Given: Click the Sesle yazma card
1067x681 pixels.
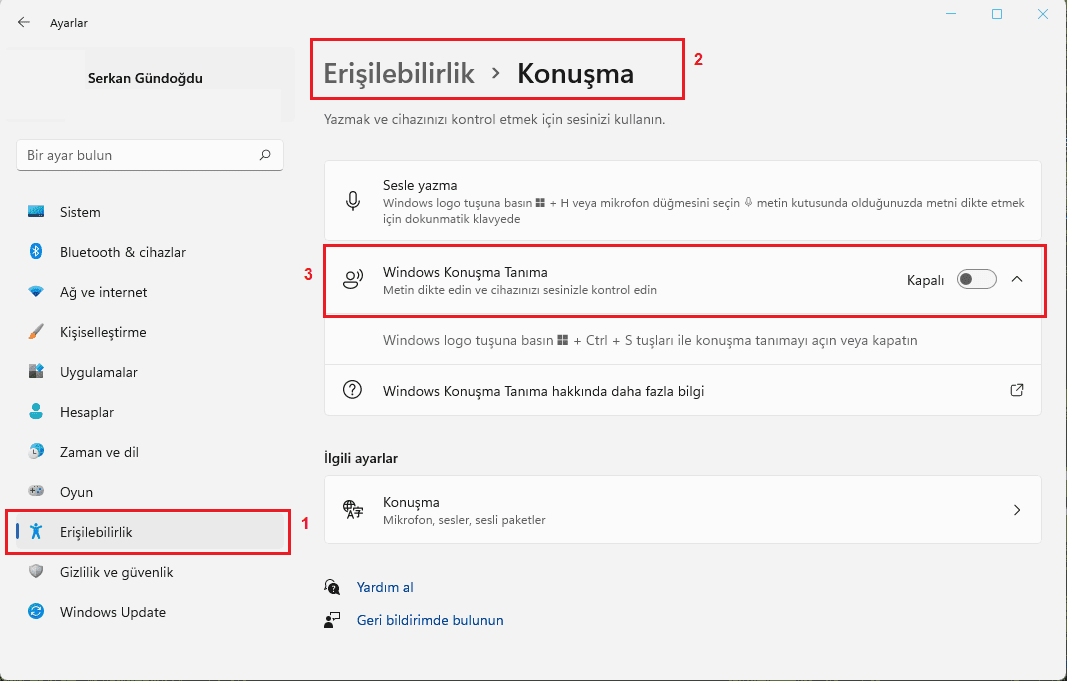Looking at the screenshot, I should tap(683, 201).
